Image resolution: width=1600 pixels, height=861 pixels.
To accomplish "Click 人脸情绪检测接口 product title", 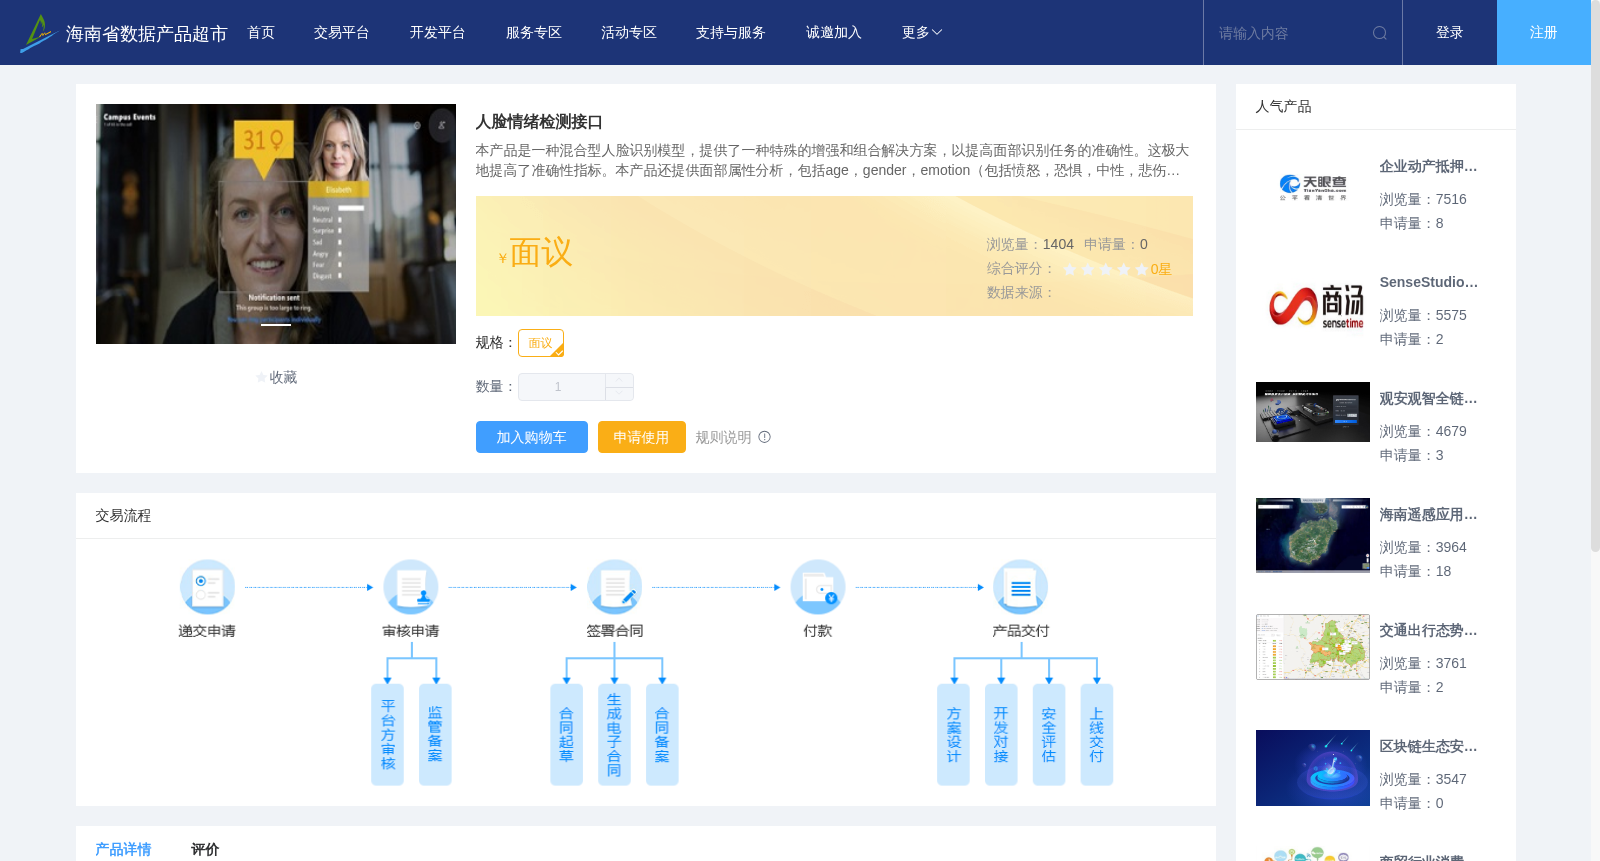I will (x=539, y=122).
